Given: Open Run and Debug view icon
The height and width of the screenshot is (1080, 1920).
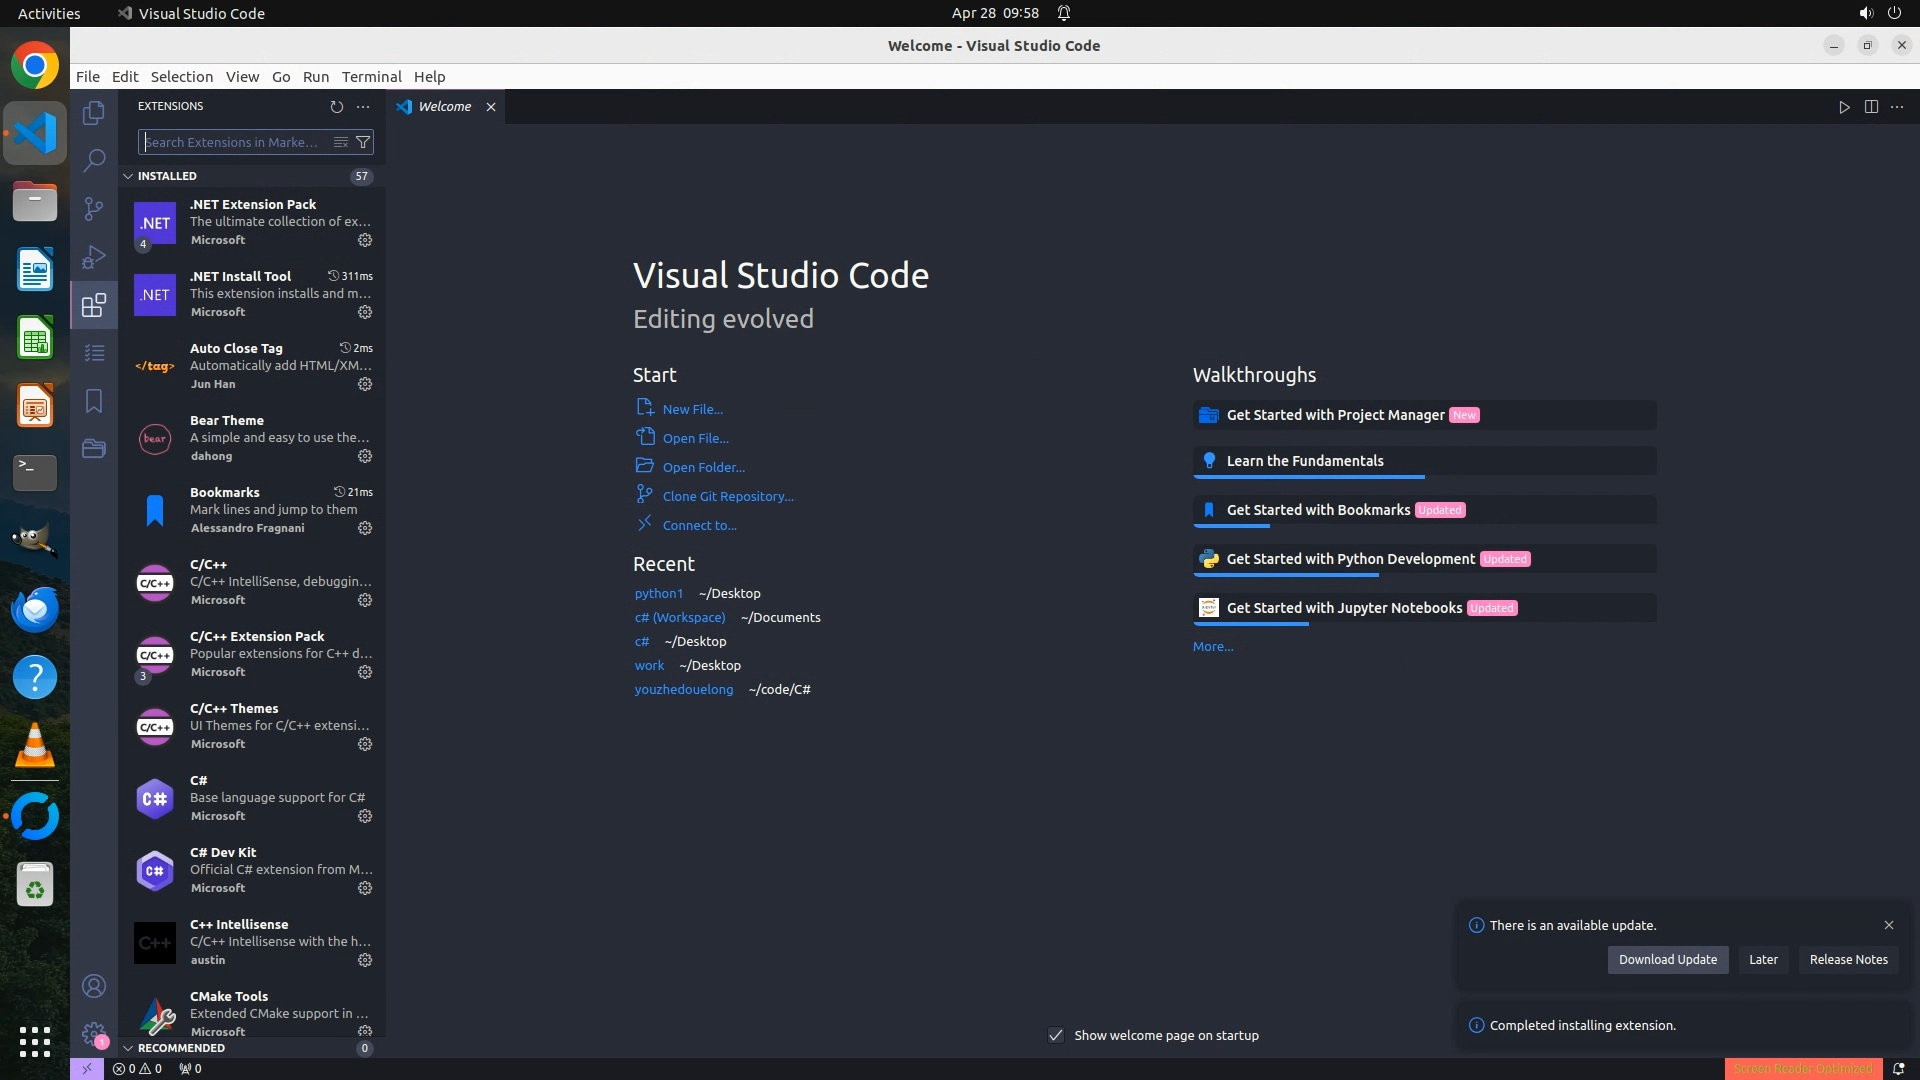Looking at the screenshot, I should (94, 257).
